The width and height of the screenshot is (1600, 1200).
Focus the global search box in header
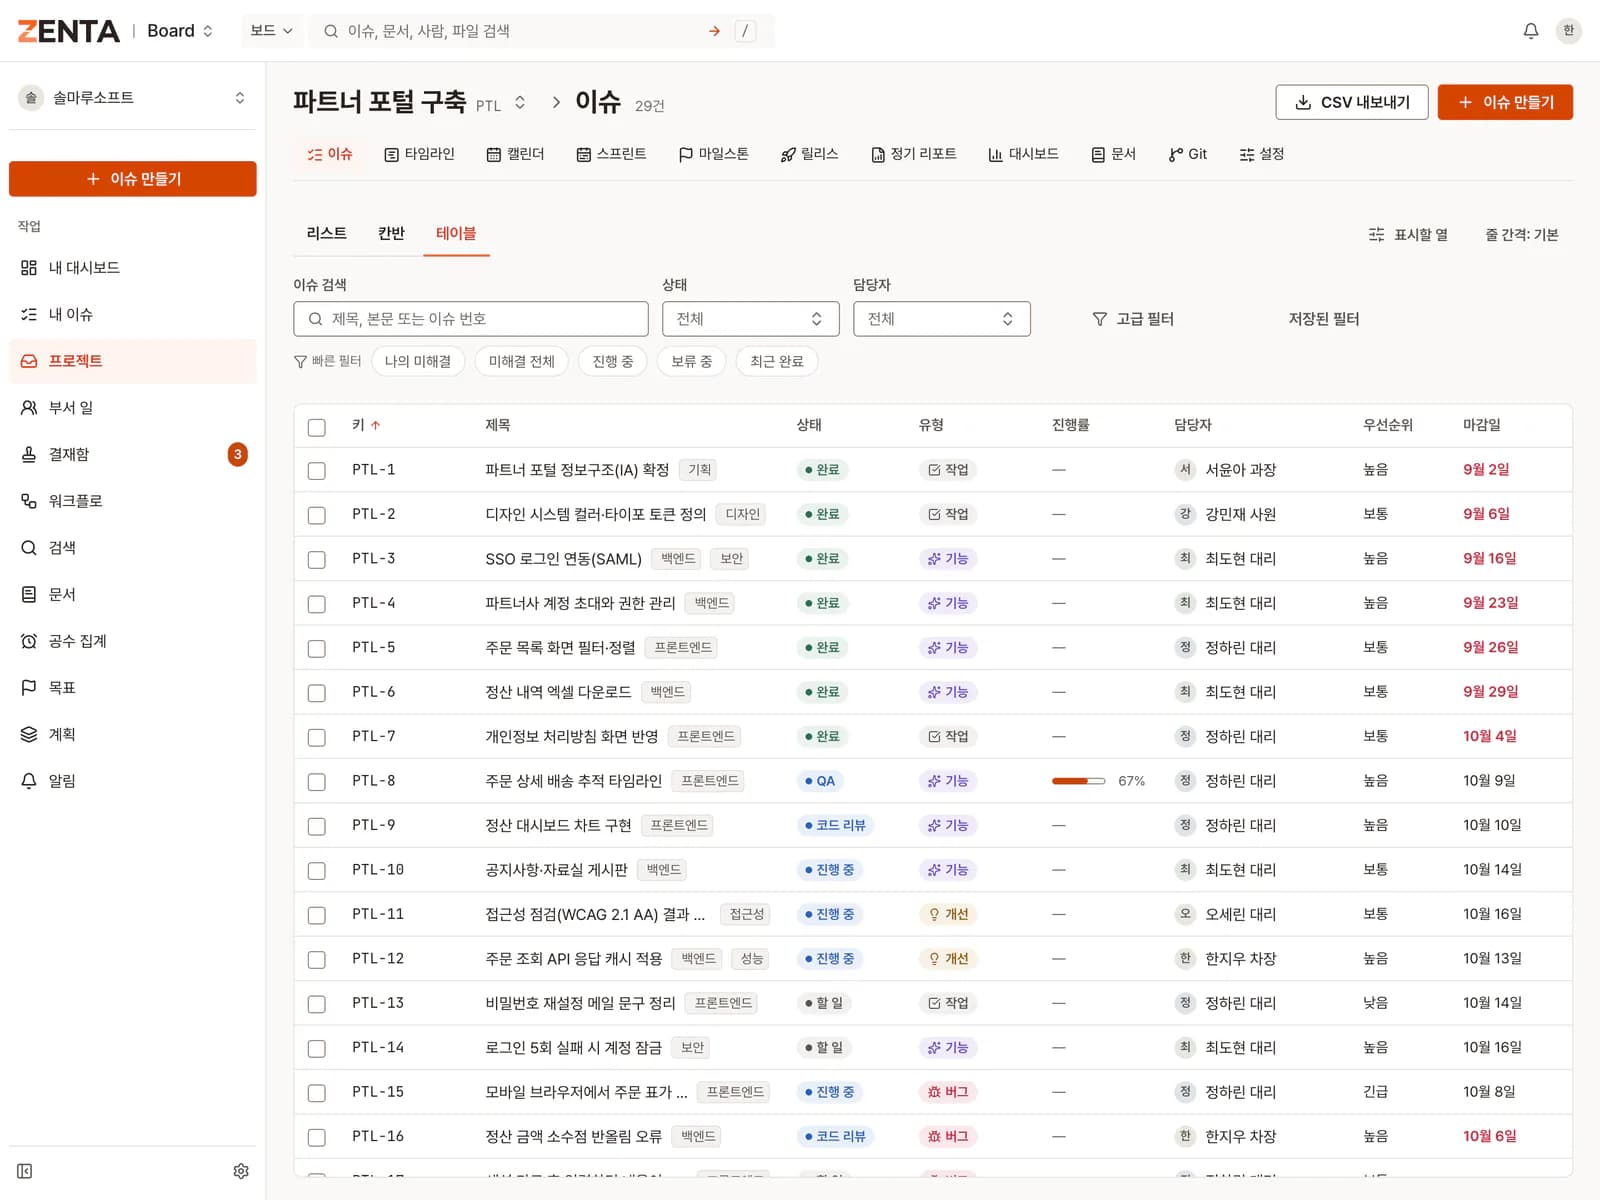(x=542, y=31)
